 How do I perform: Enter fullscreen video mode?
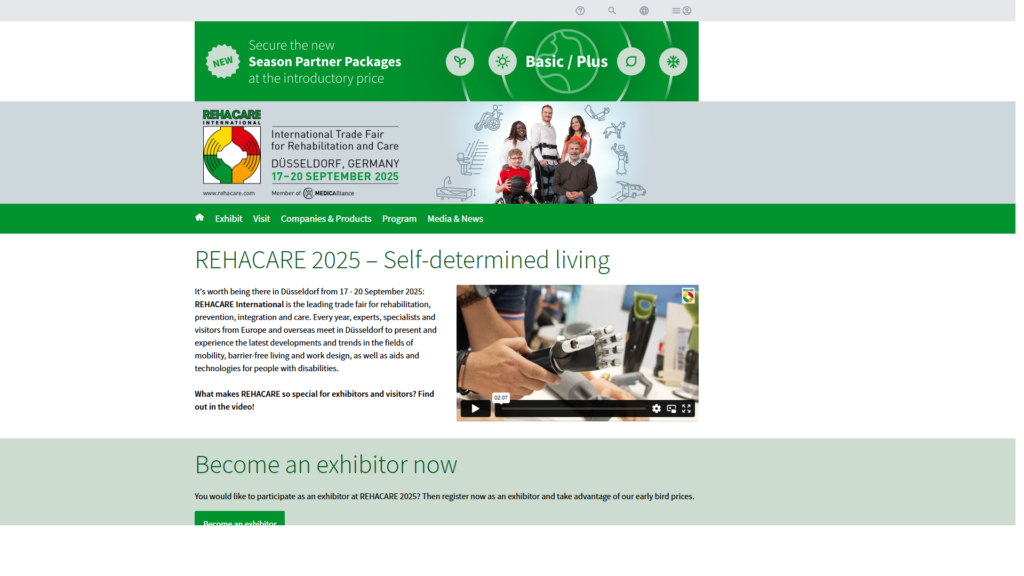[686, 409]
